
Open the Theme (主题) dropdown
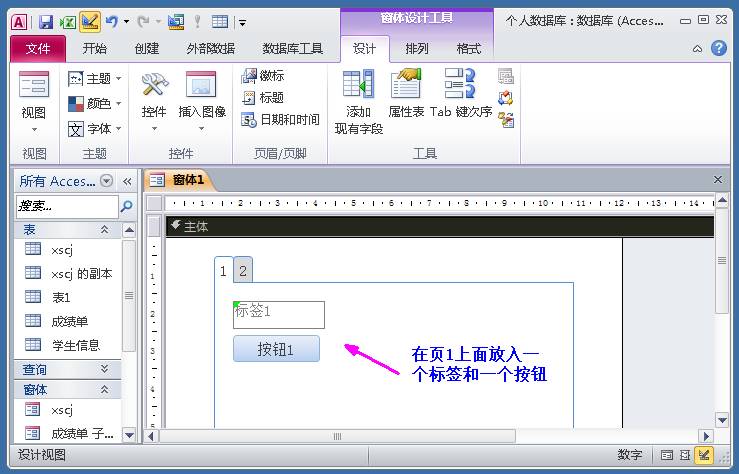pos(94,78)
